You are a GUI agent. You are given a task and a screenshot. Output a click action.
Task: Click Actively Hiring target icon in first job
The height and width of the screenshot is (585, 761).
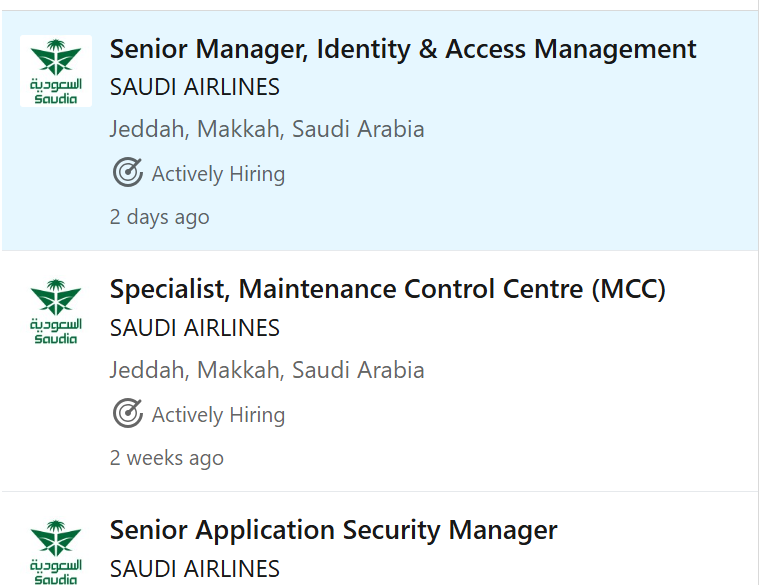click(x=128, y=172)
